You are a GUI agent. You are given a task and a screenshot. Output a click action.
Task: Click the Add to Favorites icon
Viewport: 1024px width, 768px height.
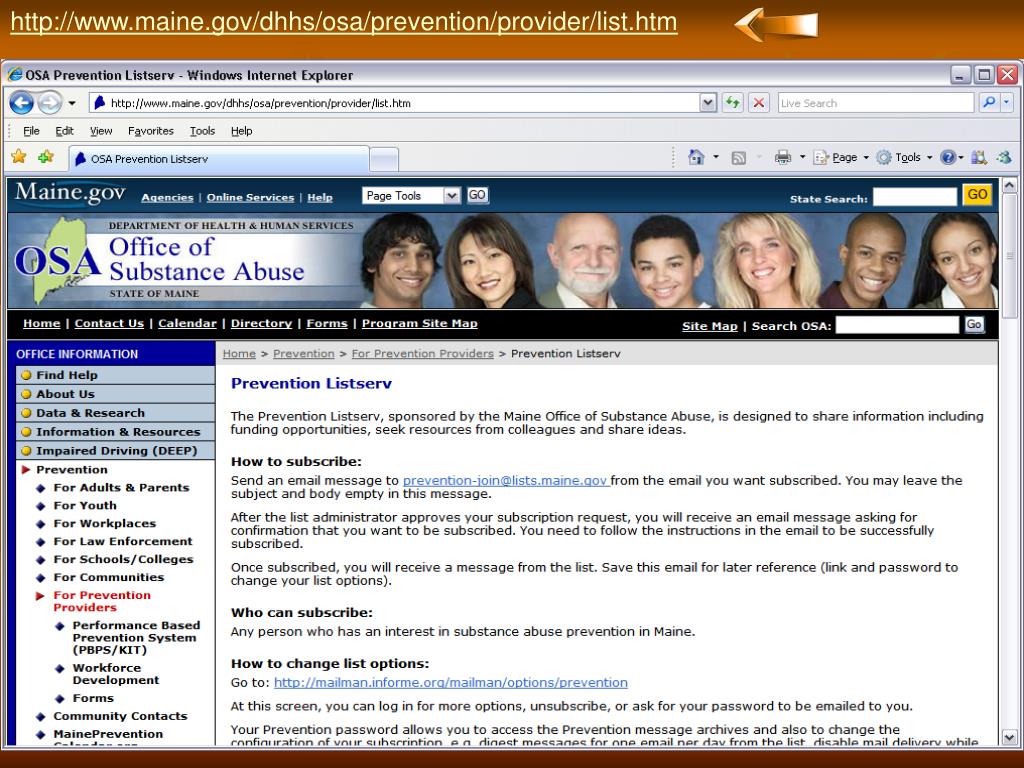point(46,157)
